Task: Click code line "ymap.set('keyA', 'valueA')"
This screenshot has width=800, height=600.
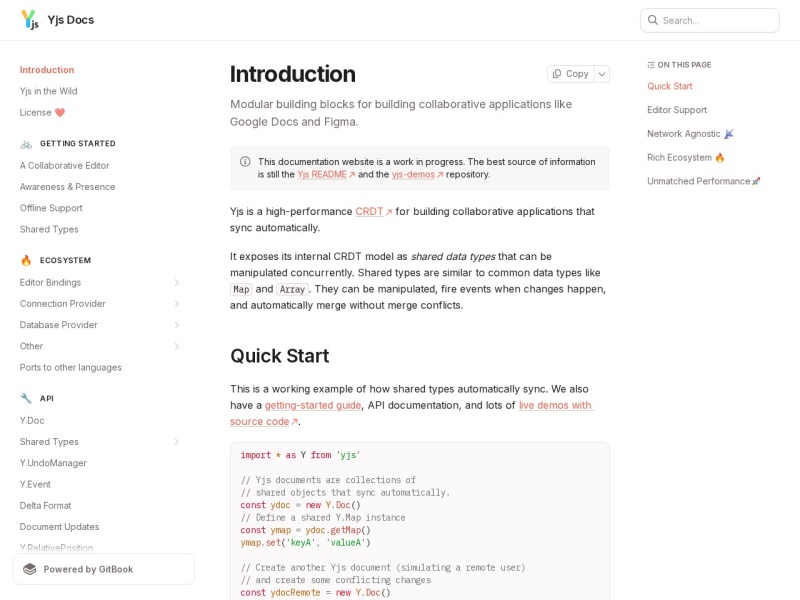Action: [305, 543]
